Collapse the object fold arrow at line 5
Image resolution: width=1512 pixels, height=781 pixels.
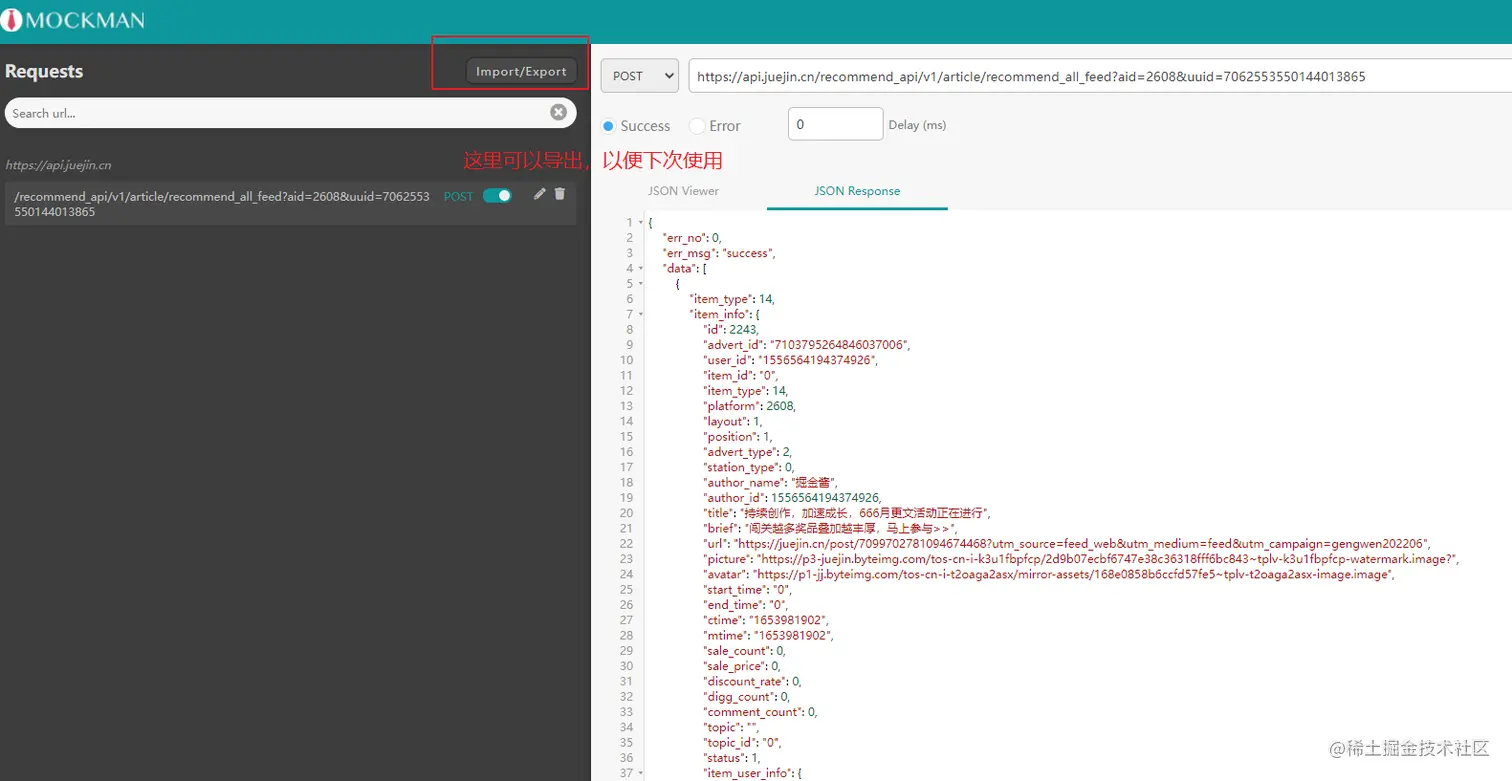click(x=641, y=283)
